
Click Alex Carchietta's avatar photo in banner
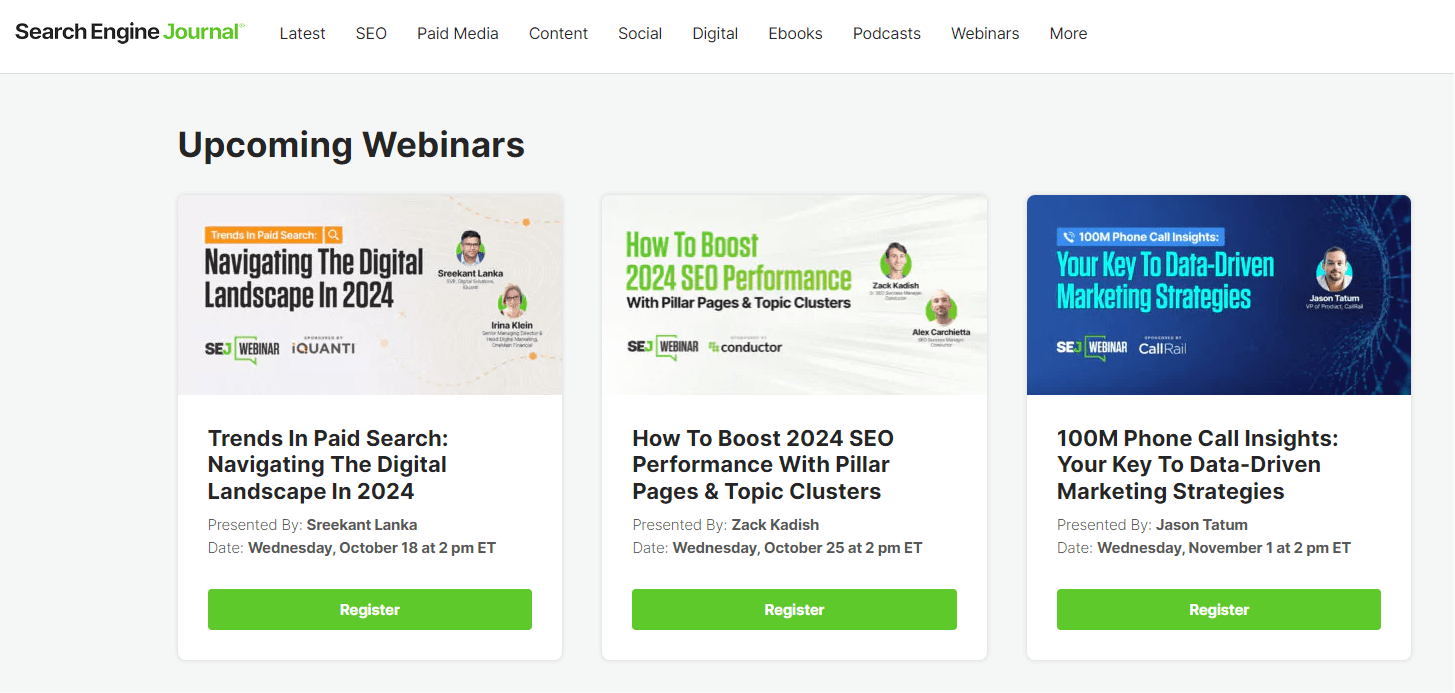point(941,307)
